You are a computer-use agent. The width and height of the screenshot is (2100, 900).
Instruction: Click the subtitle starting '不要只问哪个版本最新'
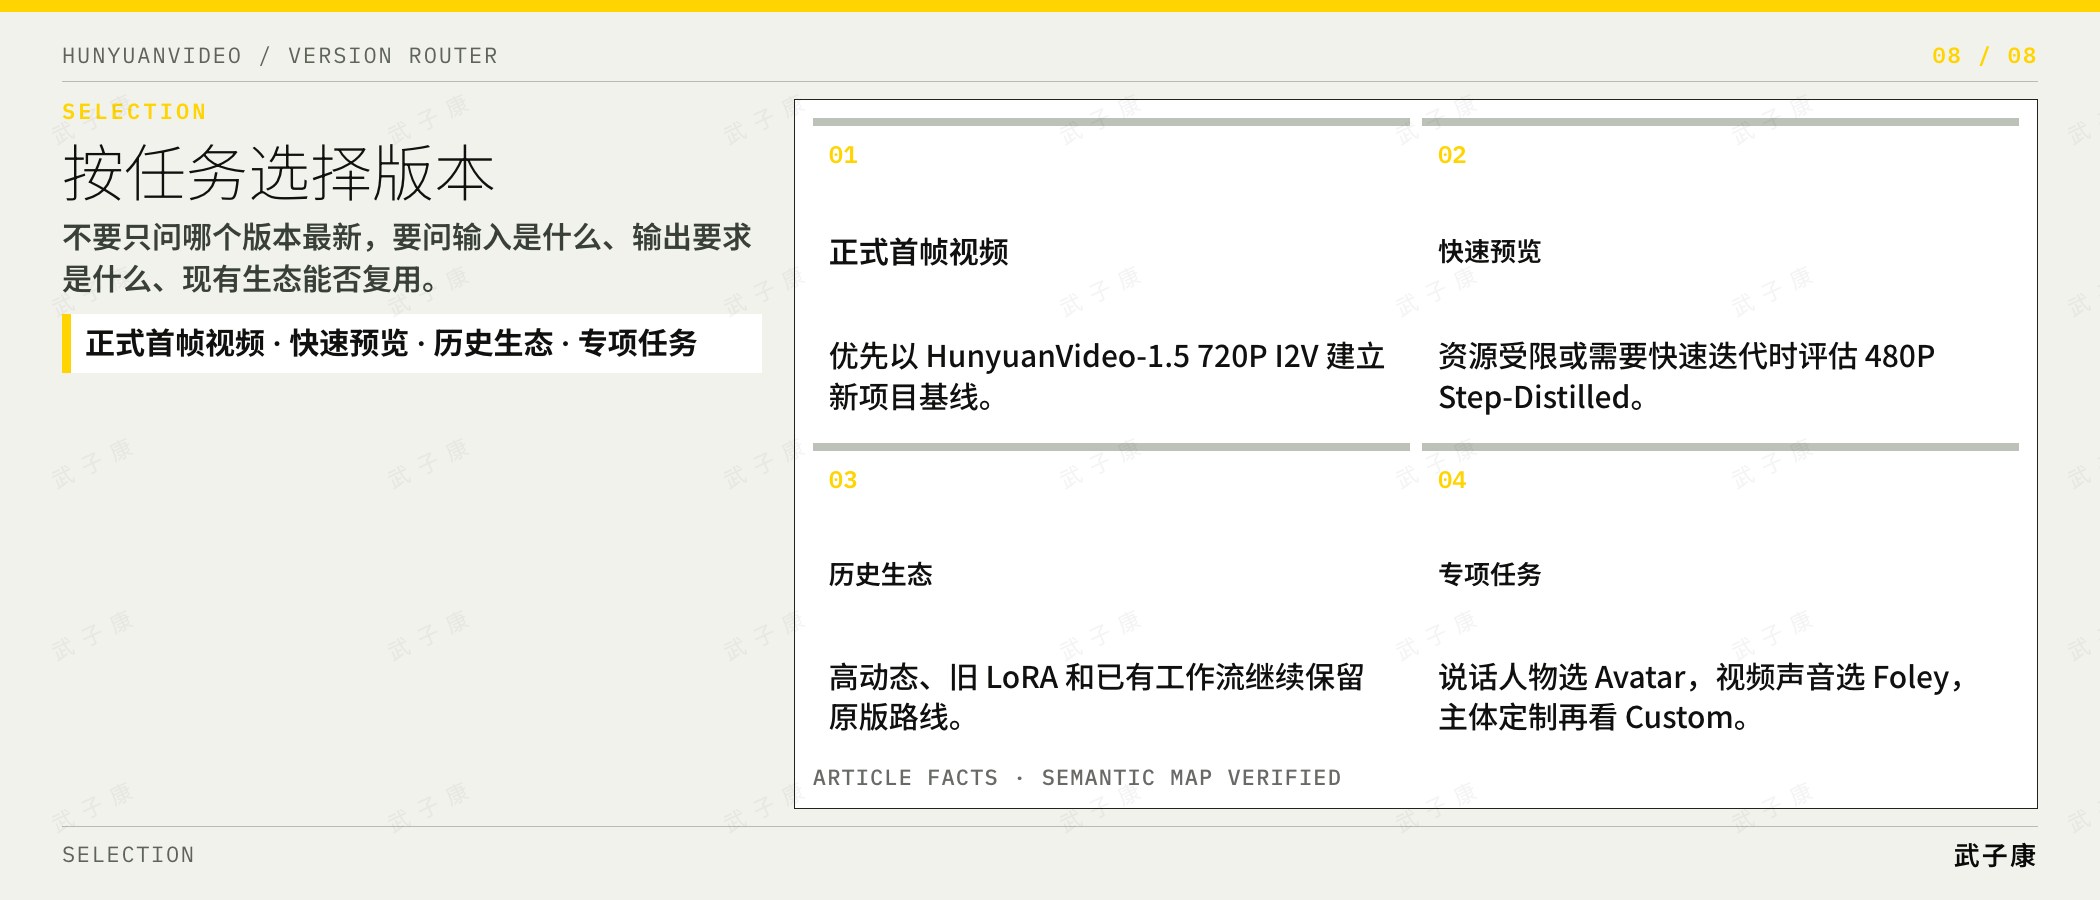point(407,258)
